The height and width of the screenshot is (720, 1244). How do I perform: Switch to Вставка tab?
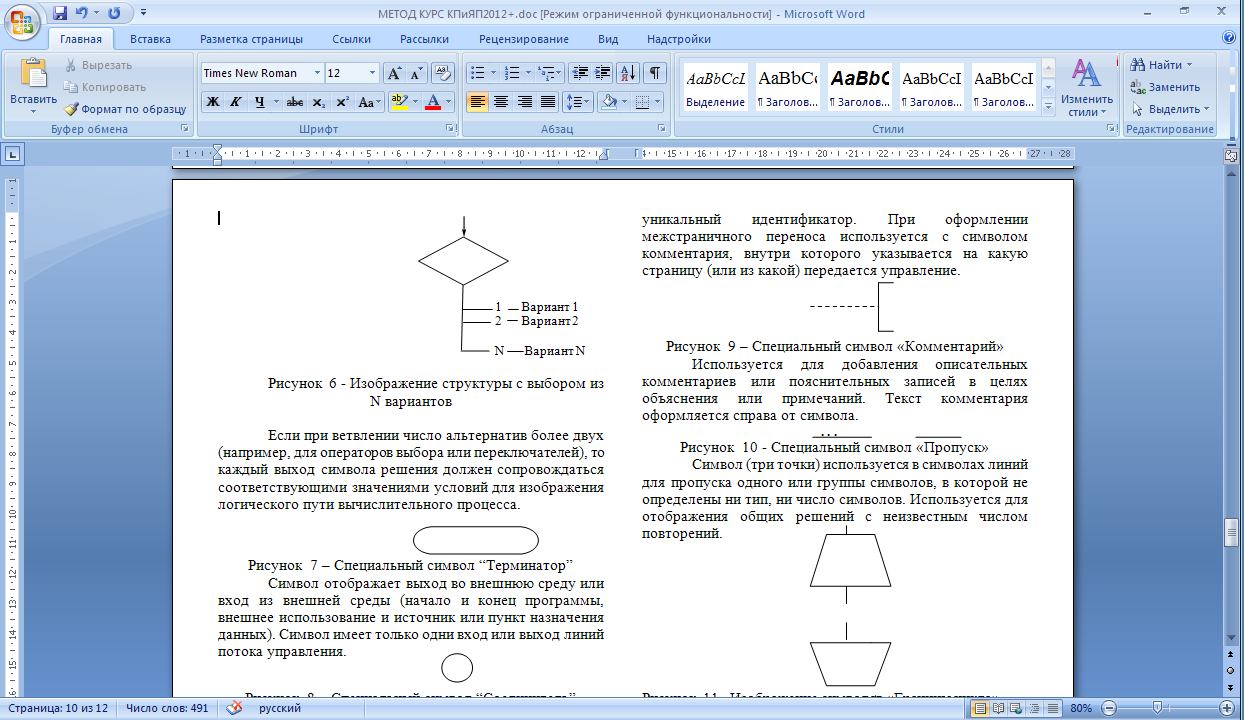tap(150, 39)
